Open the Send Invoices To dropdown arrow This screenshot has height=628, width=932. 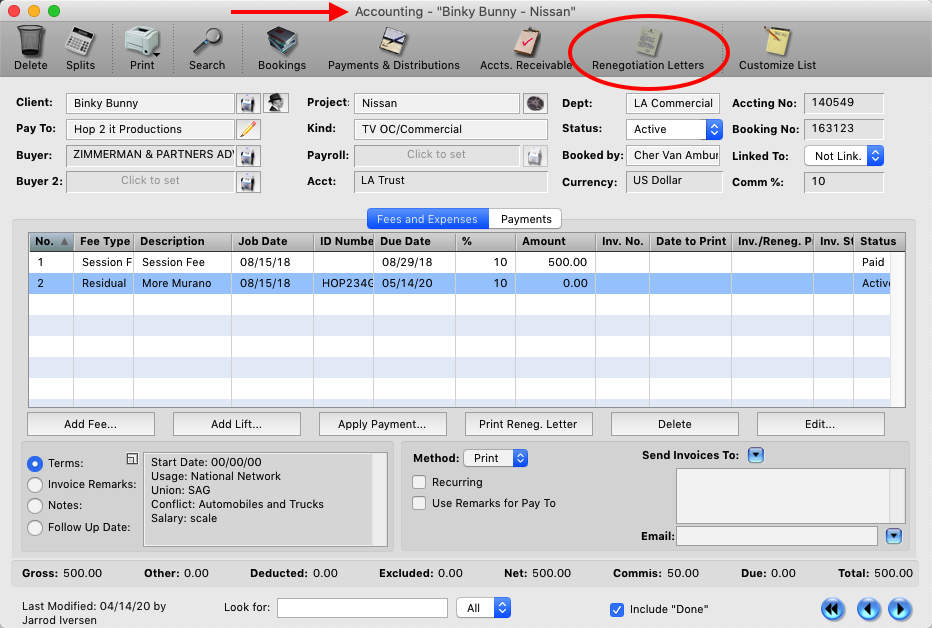[x=755, y=455]
